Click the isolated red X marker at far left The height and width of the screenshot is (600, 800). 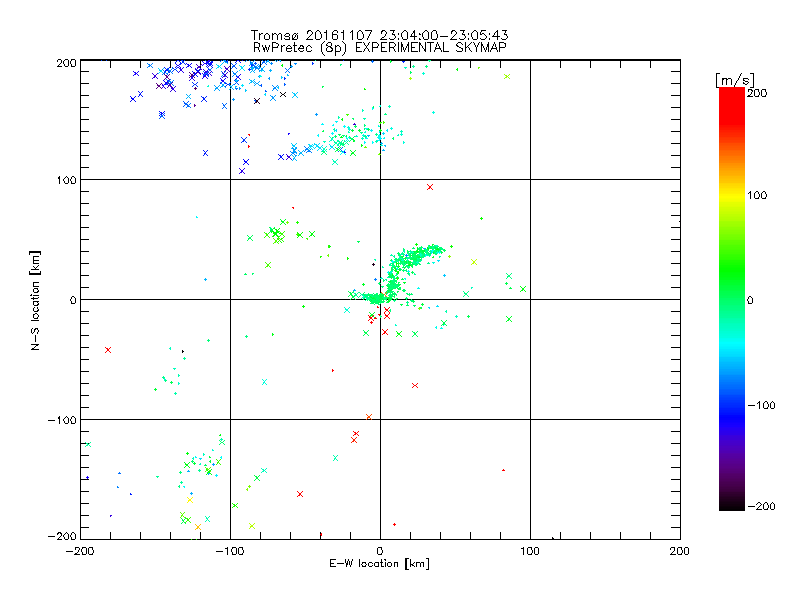pos(108,350)
